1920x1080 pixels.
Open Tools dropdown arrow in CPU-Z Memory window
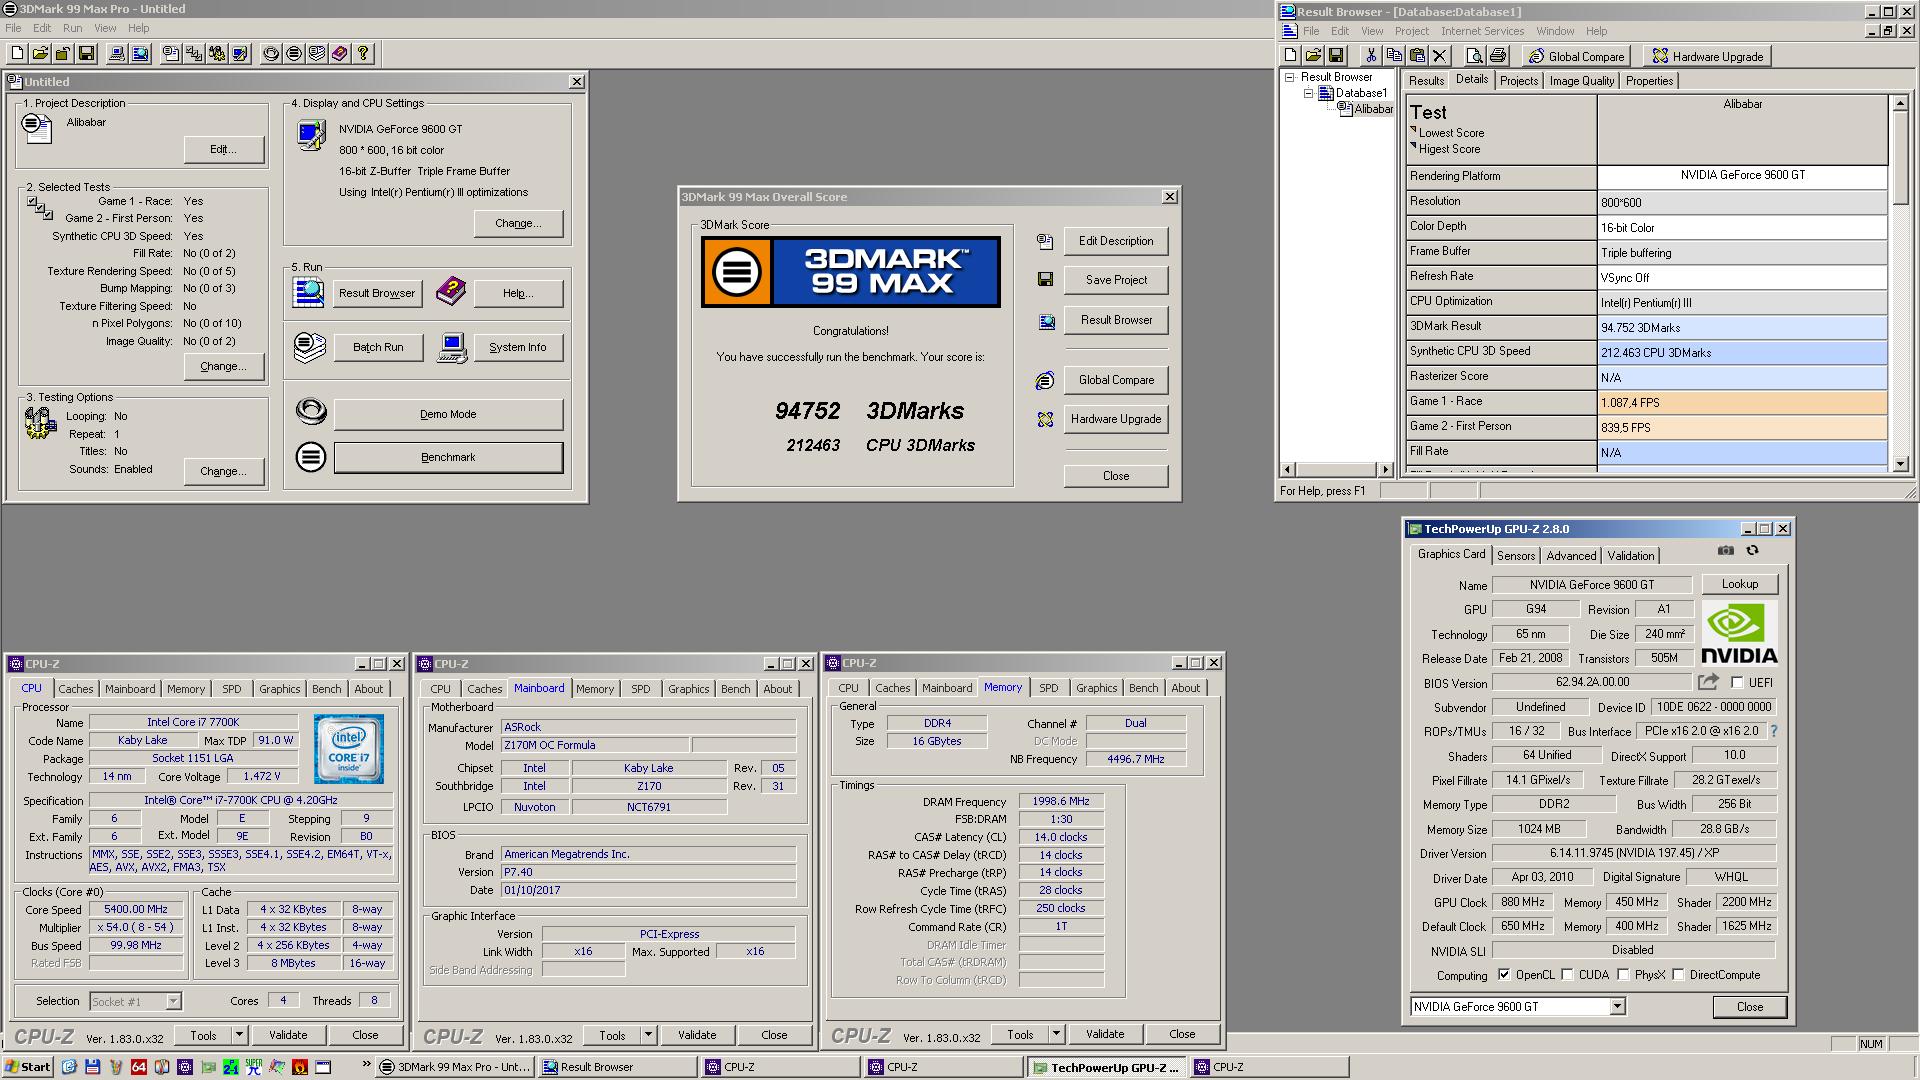click(x=1056, y=1035)
